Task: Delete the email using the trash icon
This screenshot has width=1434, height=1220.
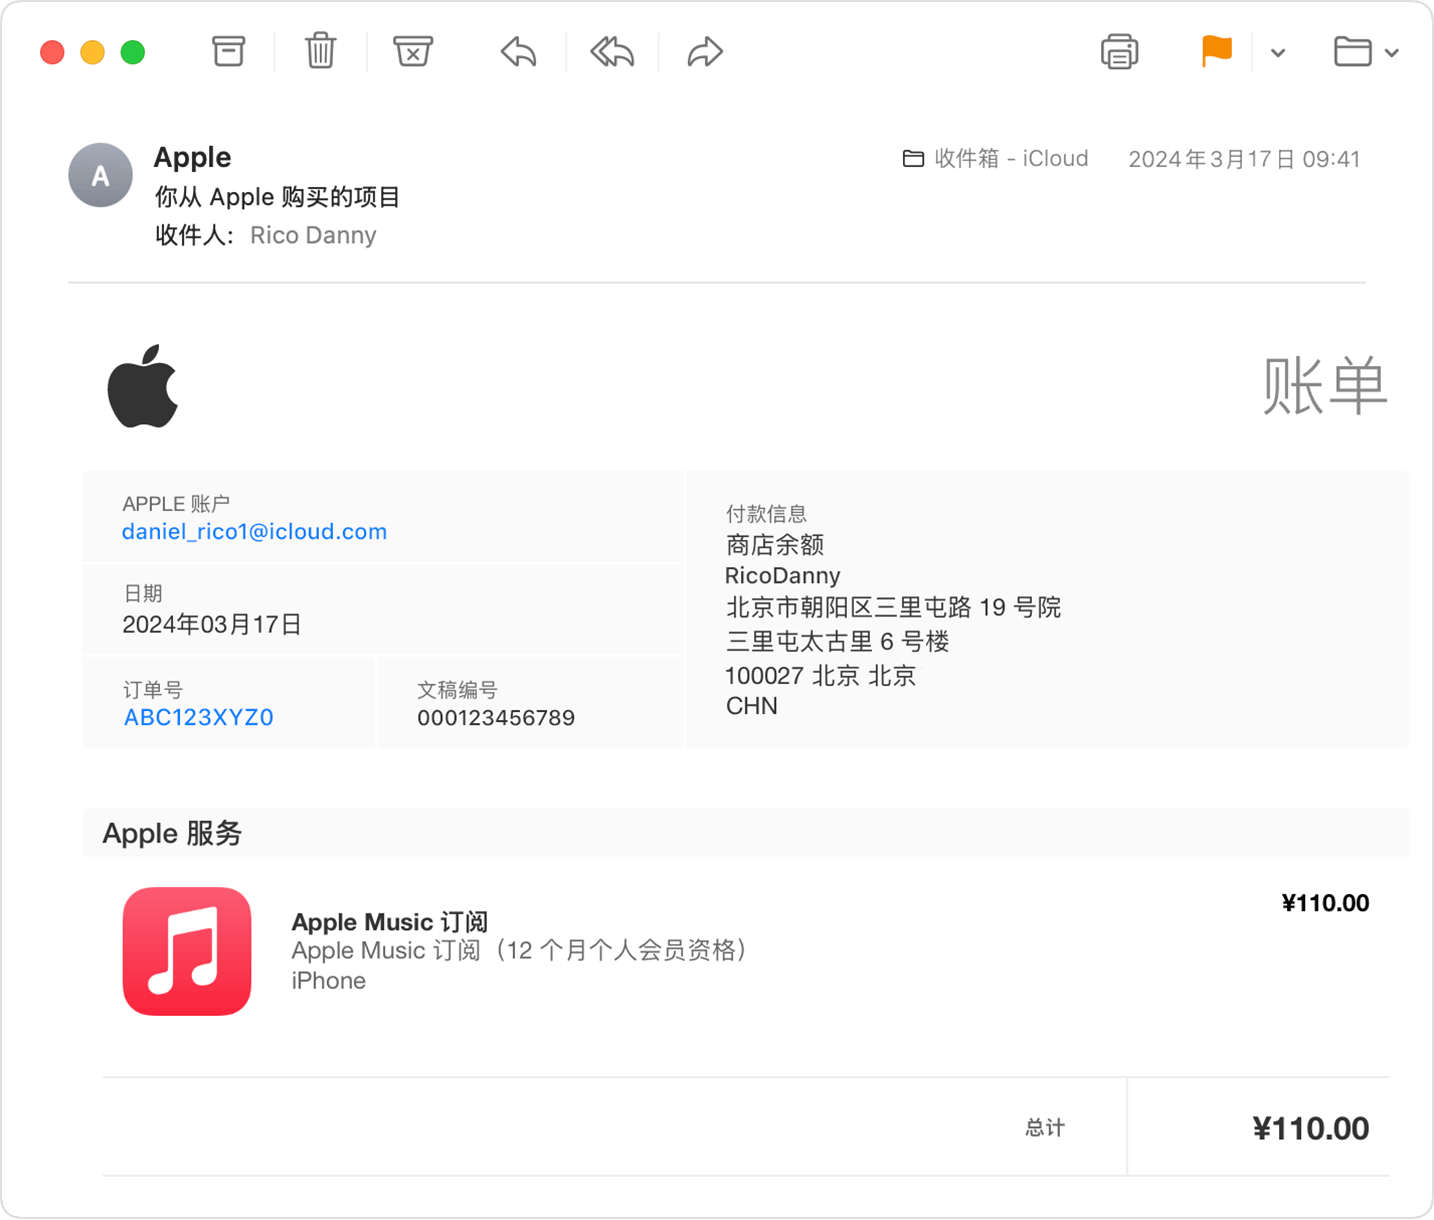Action: coord(320,50)
